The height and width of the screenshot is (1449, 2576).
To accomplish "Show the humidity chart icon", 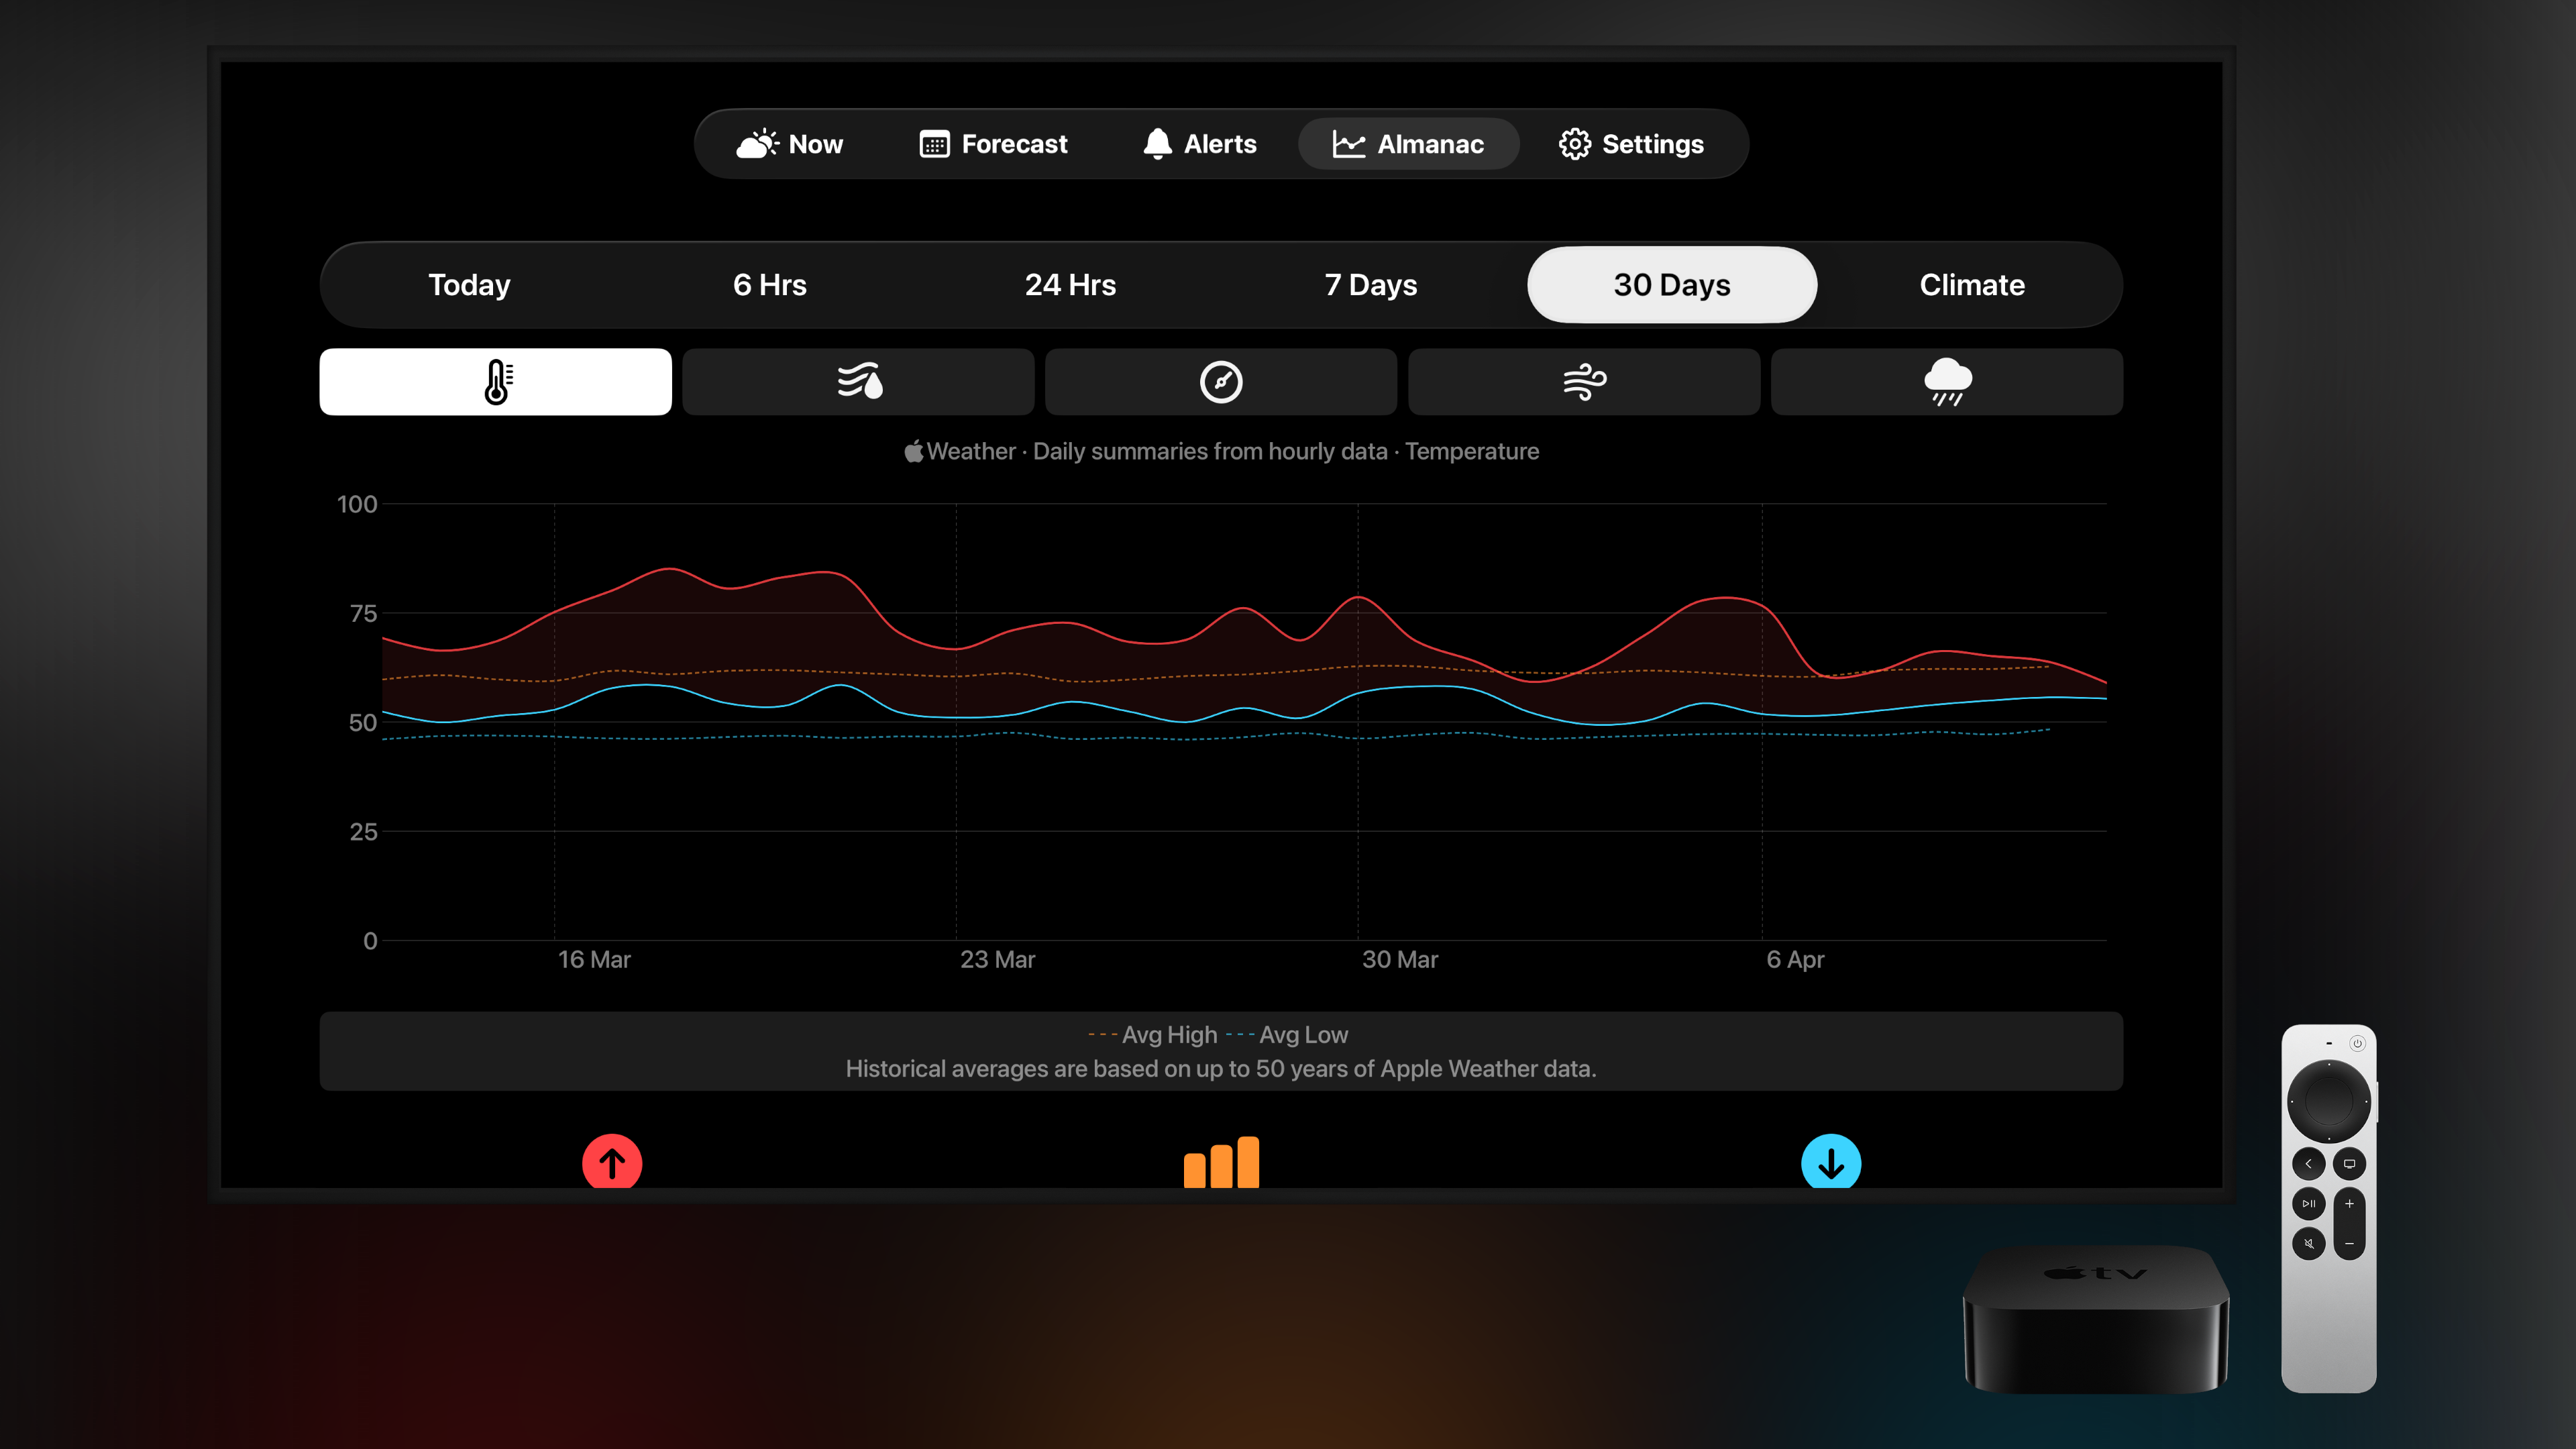I will click(858, 381).
